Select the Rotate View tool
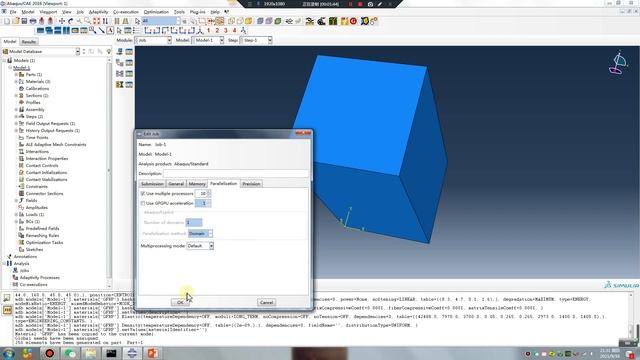 70,21
